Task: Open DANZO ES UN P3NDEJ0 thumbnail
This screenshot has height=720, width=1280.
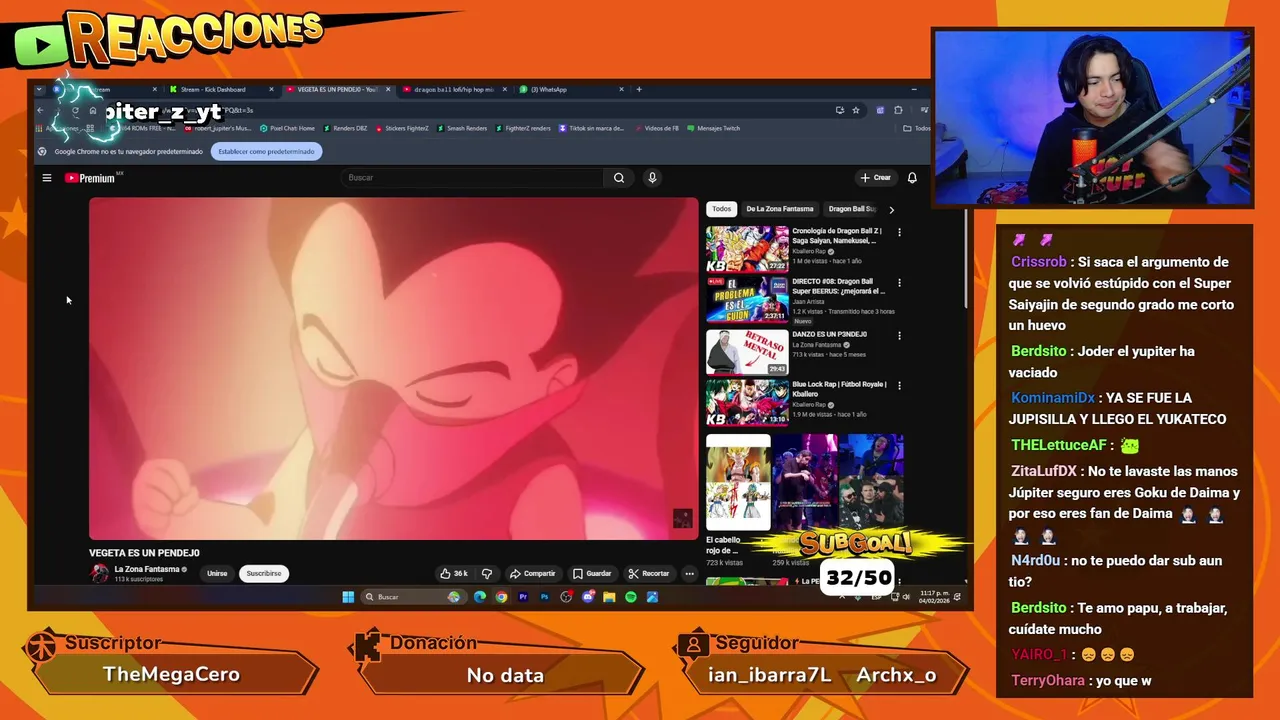Action: tap(747, 352)
